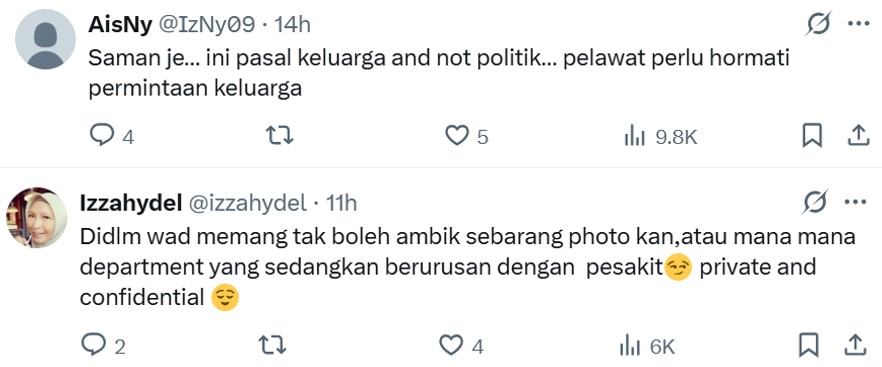Open more options menu on Izzahydel's tweet
Viewport: 882px width, 367px height.
[855, 202]
